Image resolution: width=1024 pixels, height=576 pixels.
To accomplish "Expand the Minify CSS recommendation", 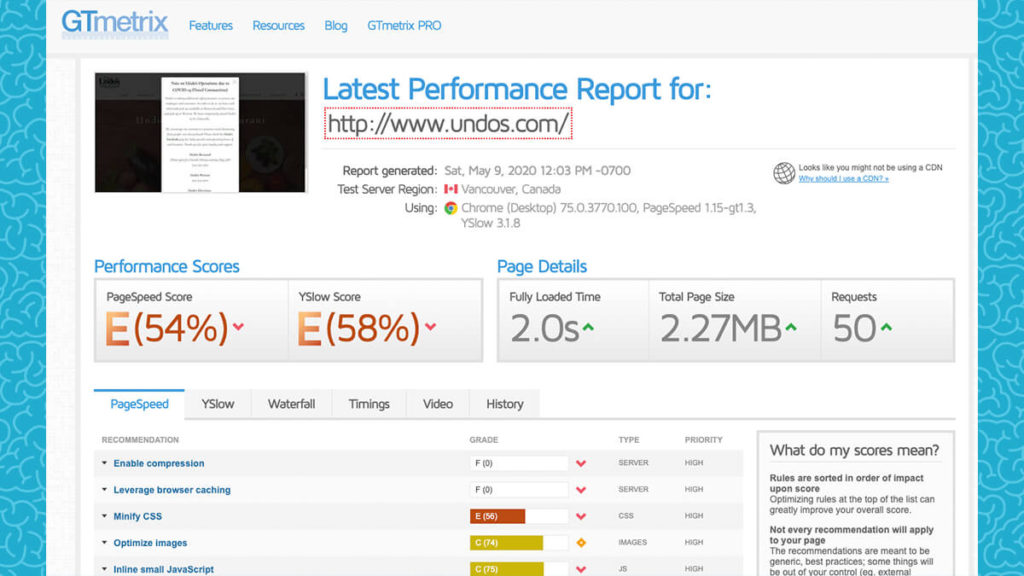I will tap(137, 516).
